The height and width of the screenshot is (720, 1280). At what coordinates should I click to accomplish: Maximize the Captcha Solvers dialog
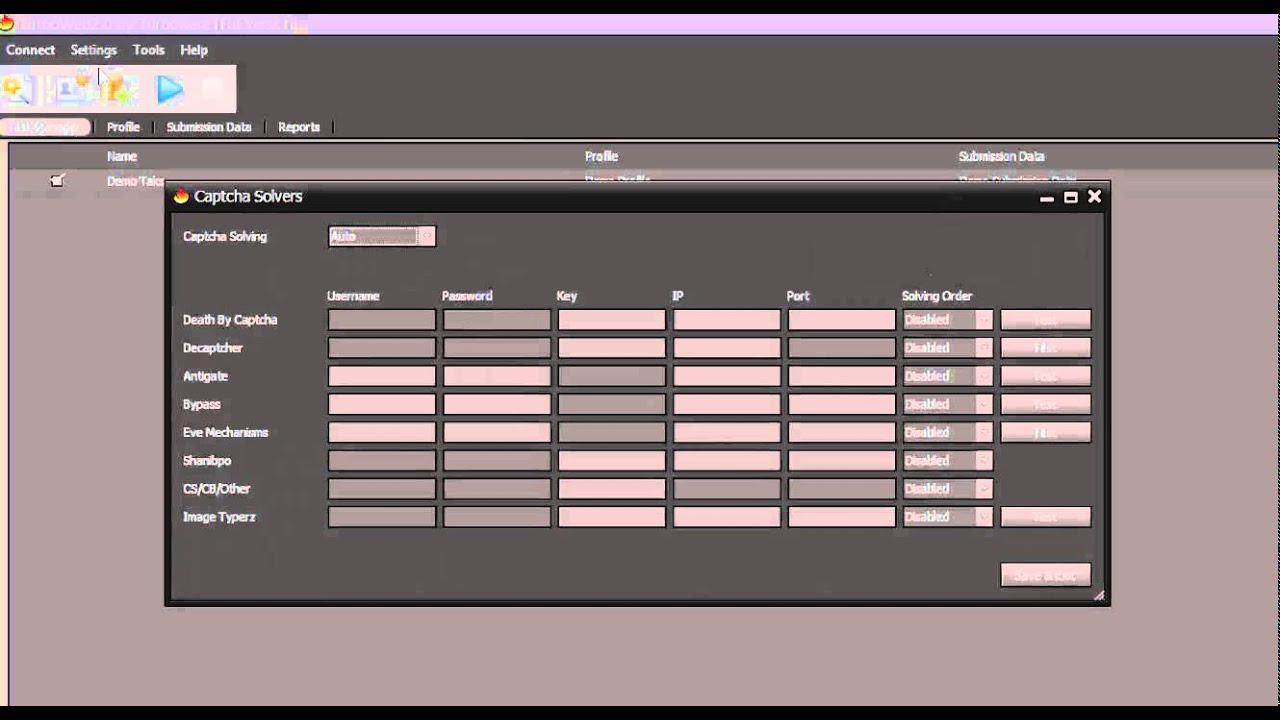pyautogui.click(x=1071, y=197)
